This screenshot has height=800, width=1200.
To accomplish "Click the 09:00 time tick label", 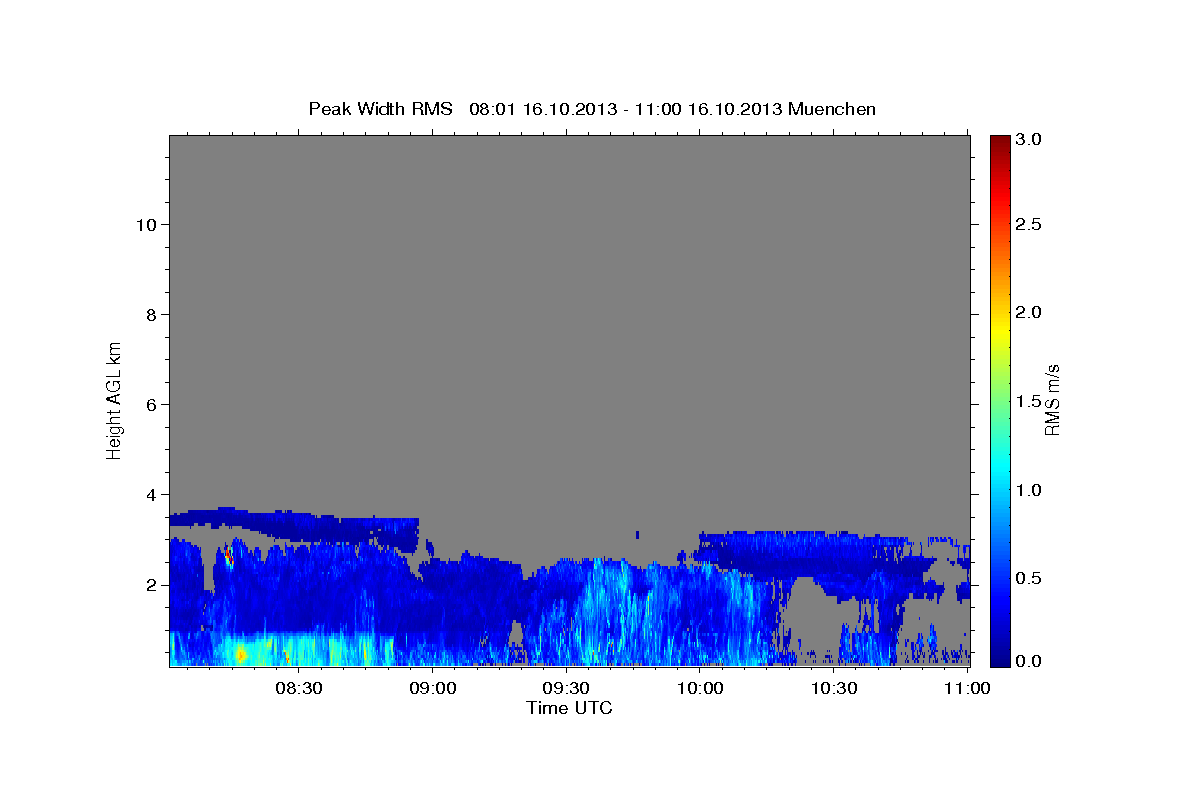I will click(433, 689).
